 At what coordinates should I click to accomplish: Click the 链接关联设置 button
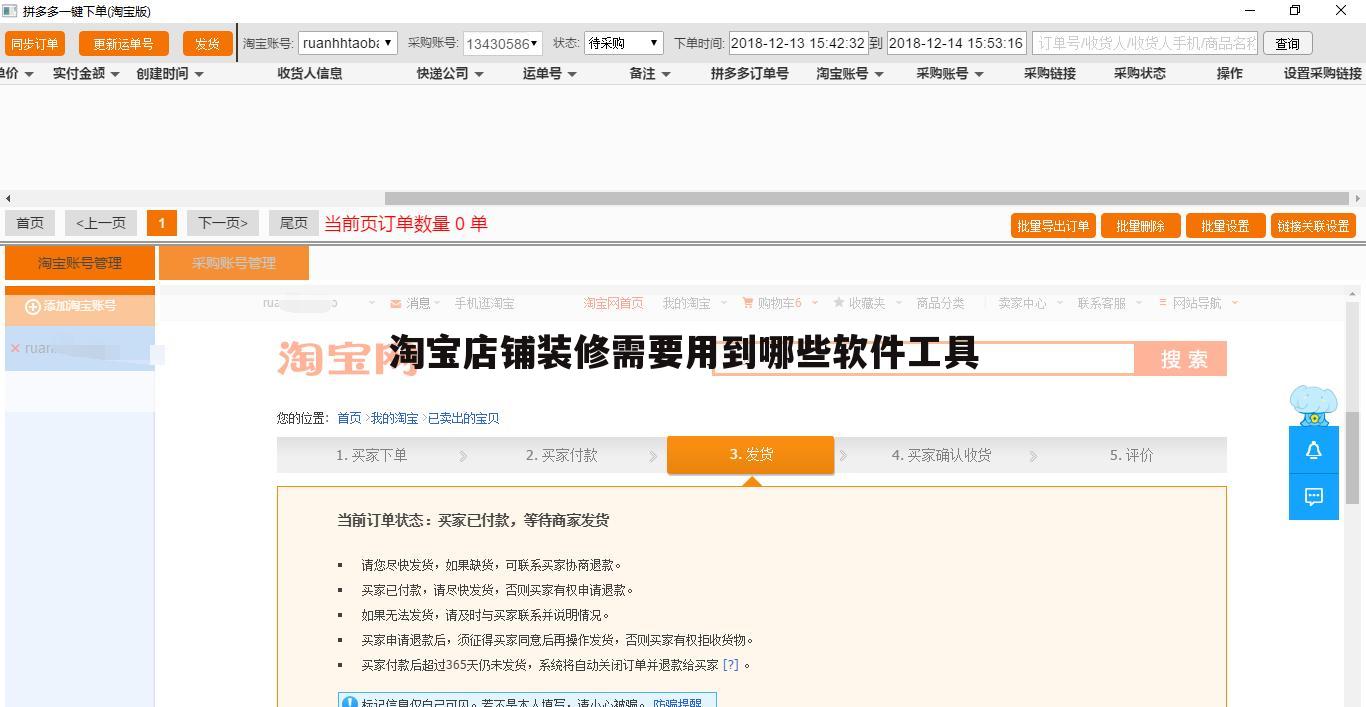(1313, 226)
